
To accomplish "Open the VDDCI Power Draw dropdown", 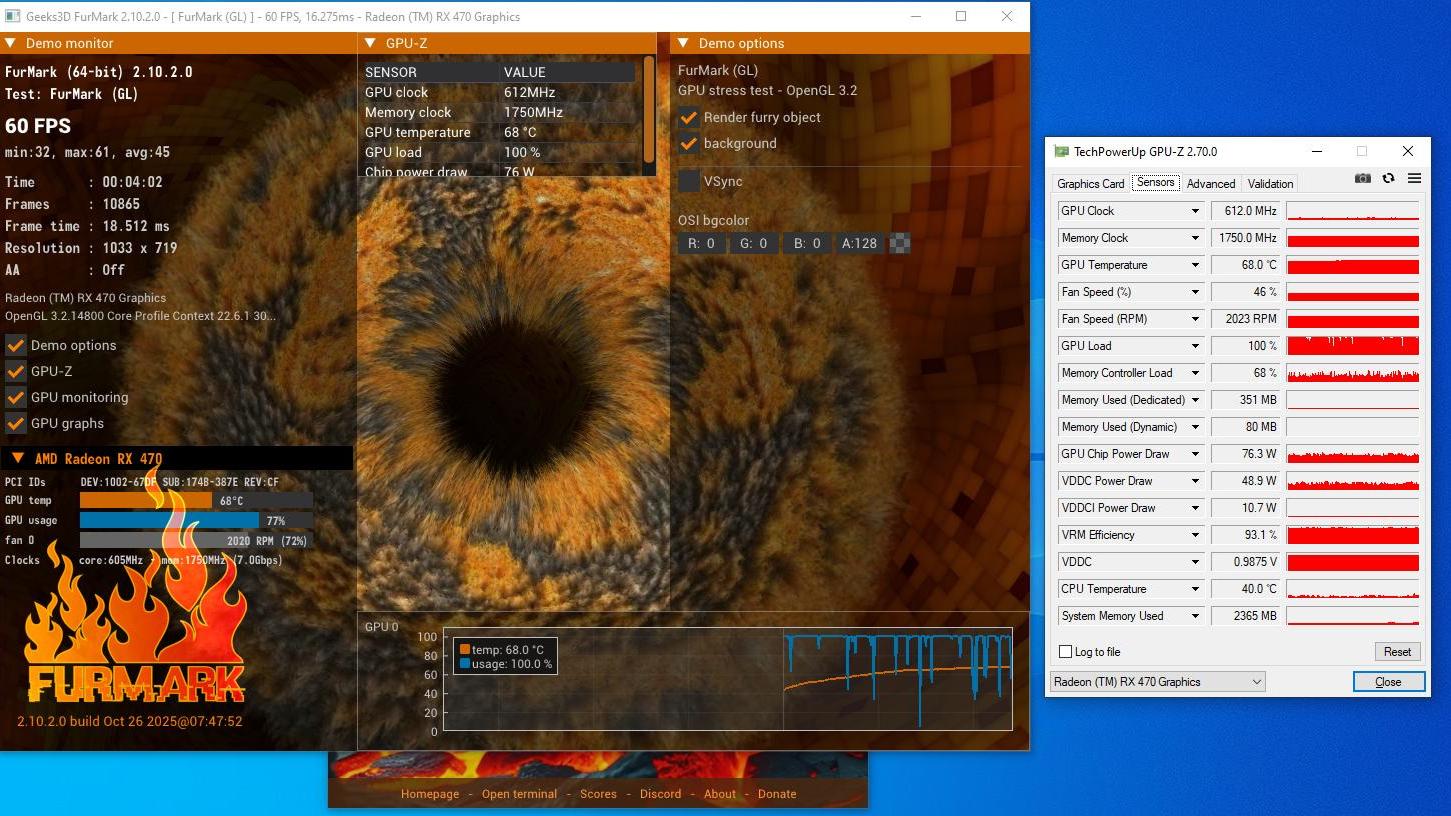I will pyautogui.click(x=1195, y=508).
